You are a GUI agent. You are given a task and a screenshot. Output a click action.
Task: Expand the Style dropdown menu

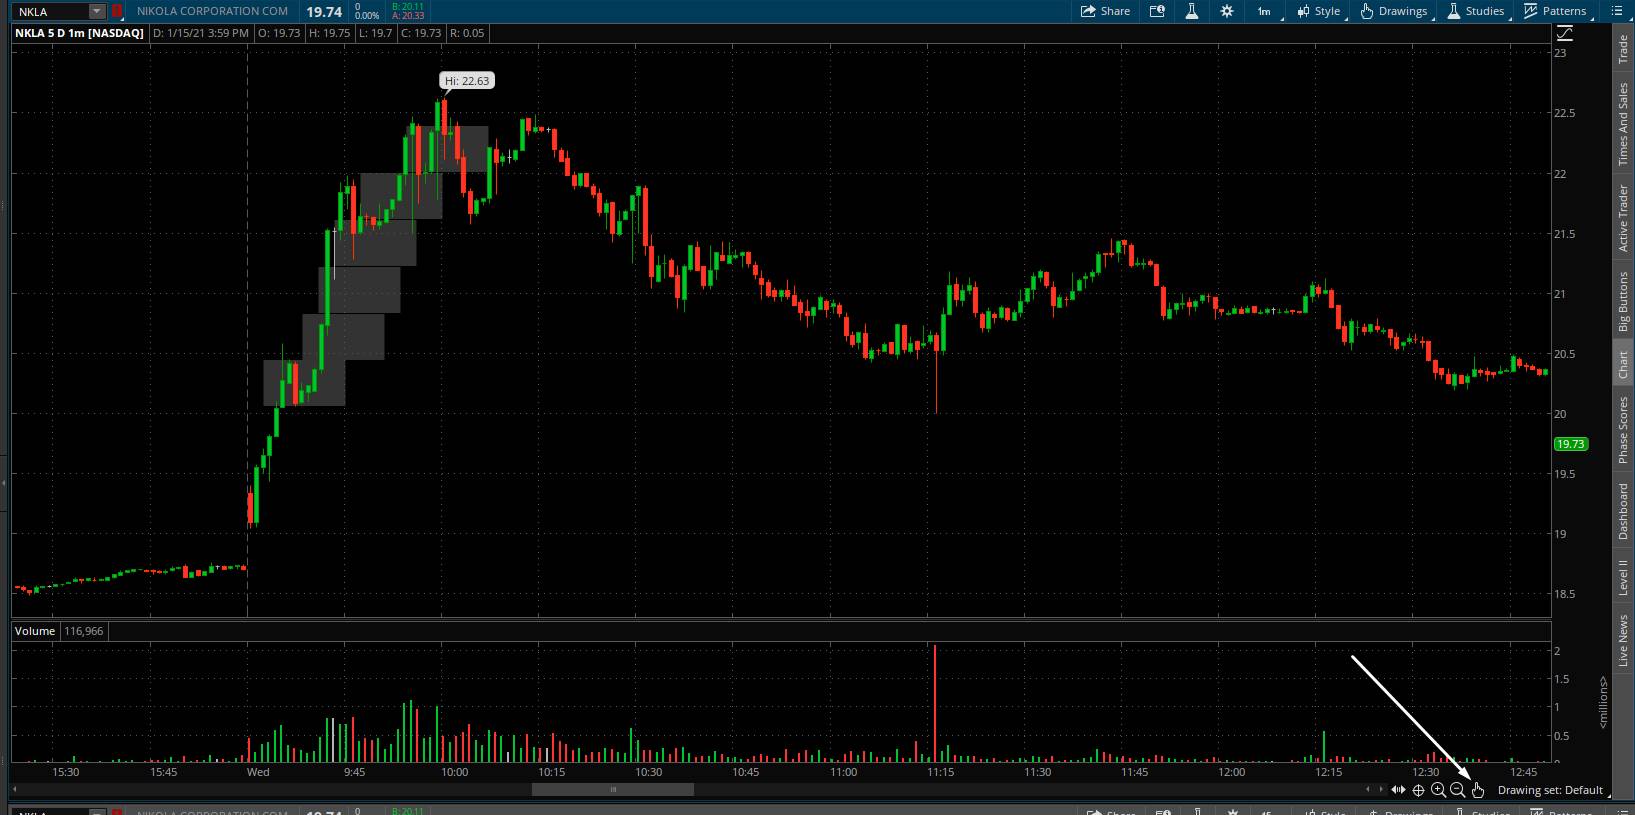[x=1318, y=11]
